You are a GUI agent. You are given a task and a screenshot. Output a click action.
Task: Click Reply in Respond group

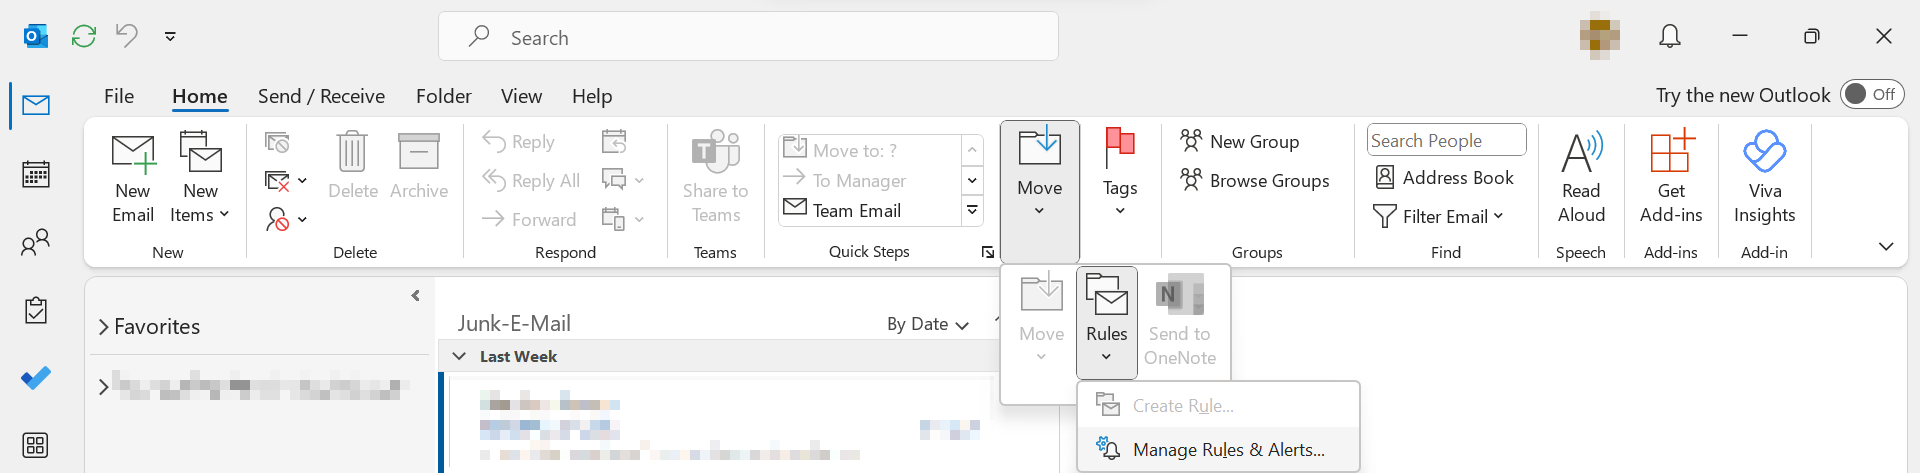click(x=519, y=142)
